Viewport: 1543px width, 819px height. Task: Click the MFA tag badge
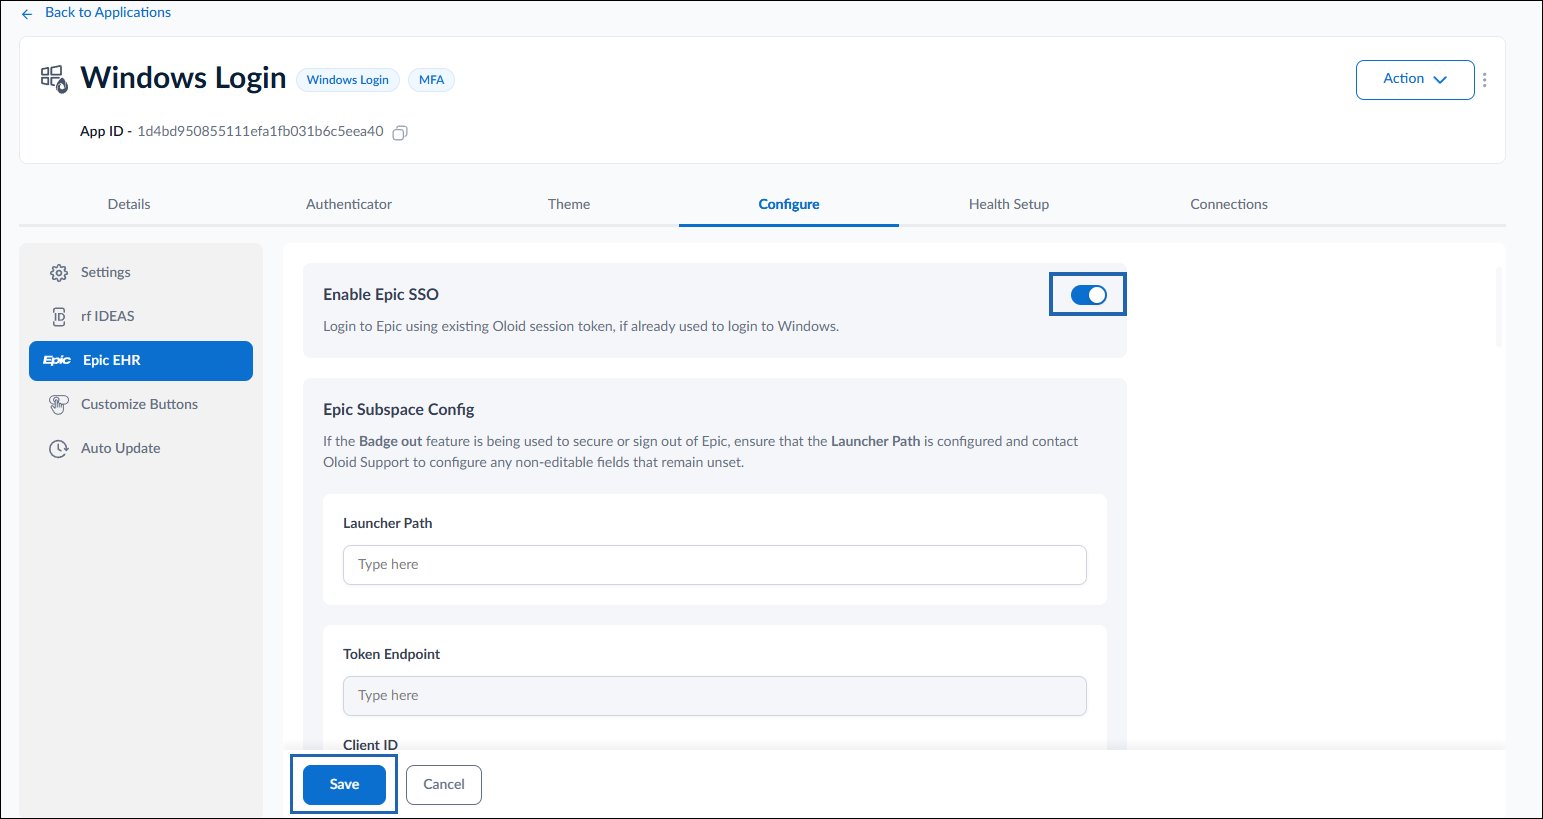[432, 80]
